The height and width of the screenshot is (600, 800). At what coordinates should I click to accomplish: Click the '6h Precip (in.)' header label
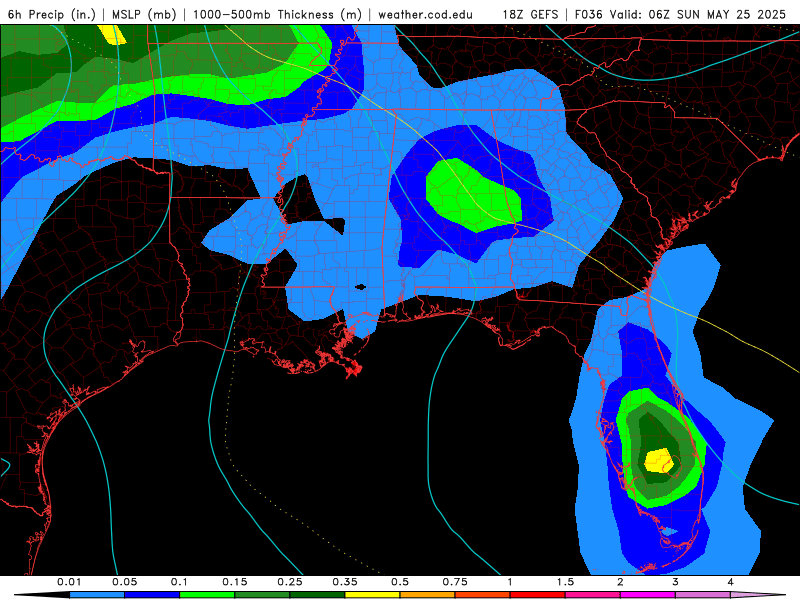click(52, 14)
